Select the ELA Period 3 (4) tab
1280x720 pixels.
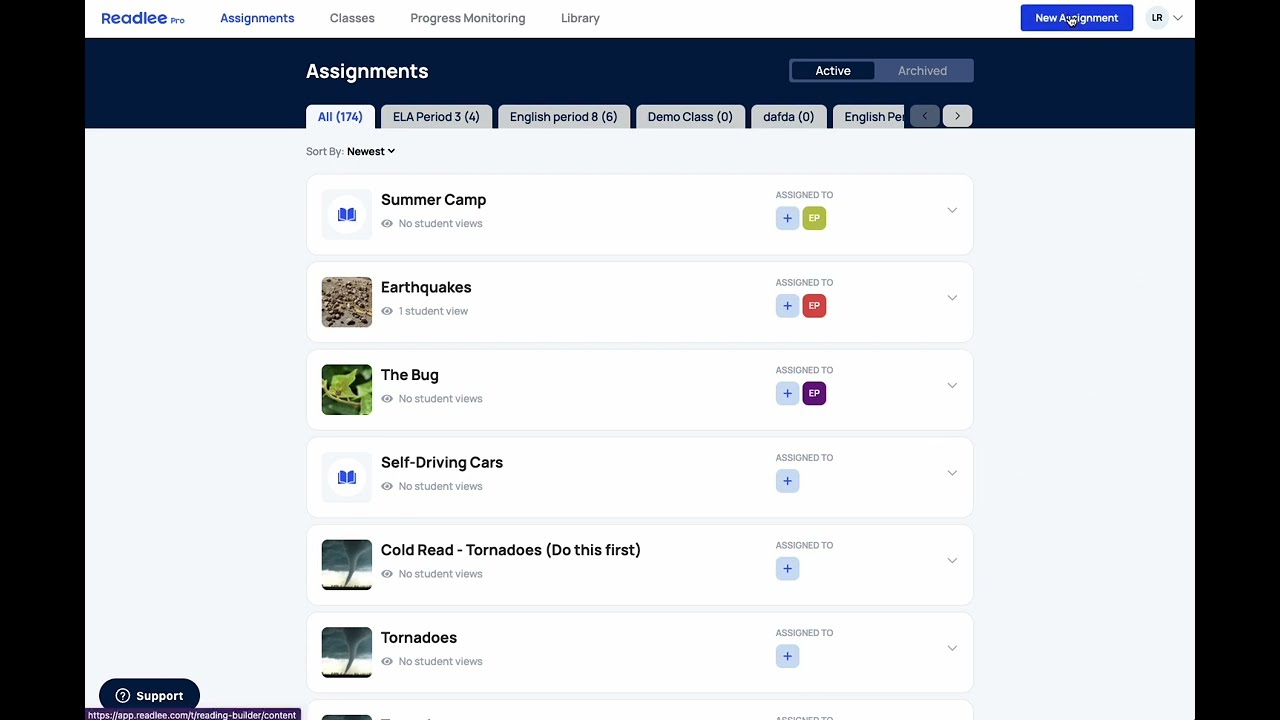pyautogui.click(x=436, y=117)
